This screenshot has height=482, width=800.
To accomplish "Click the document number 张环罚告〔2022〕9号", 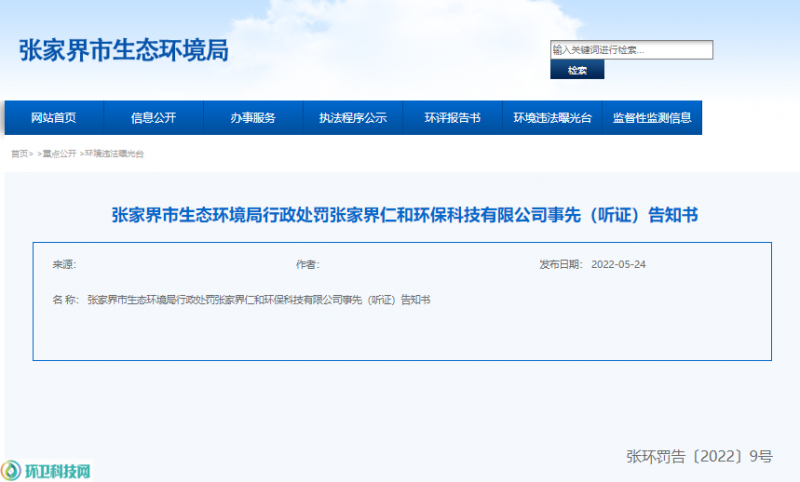I will [x=699, y=456].
